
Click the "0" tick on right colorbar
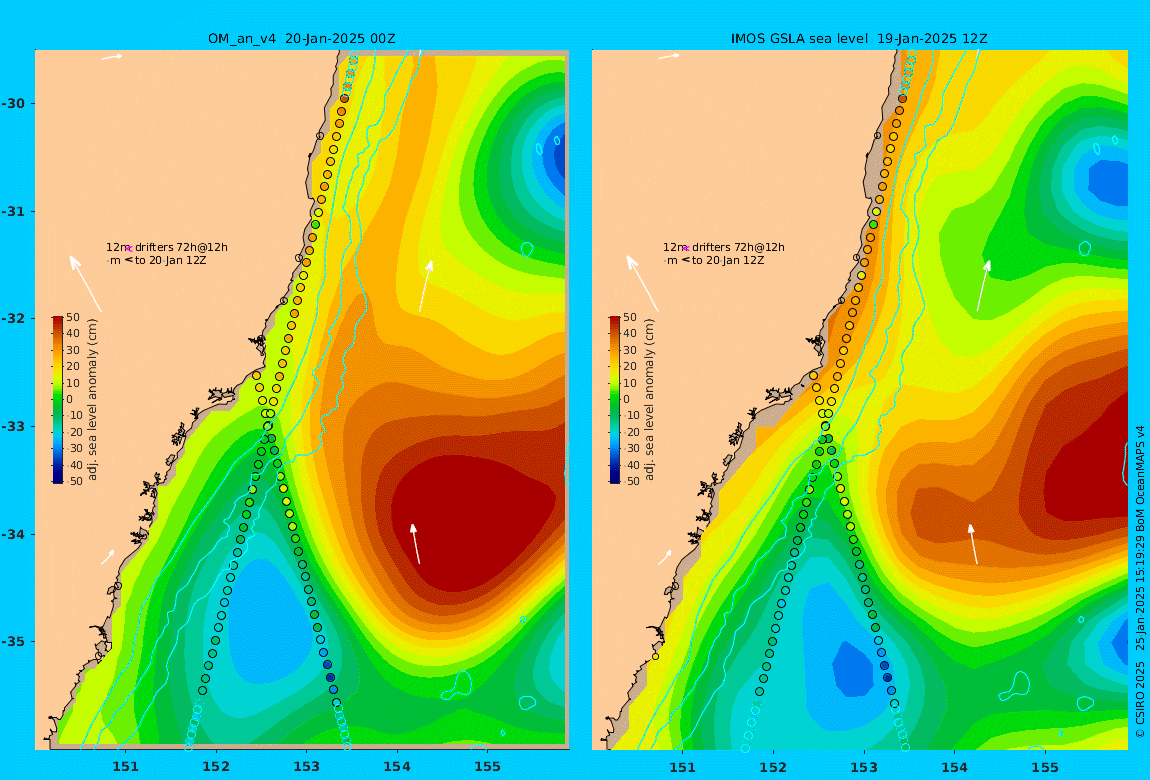626,400
